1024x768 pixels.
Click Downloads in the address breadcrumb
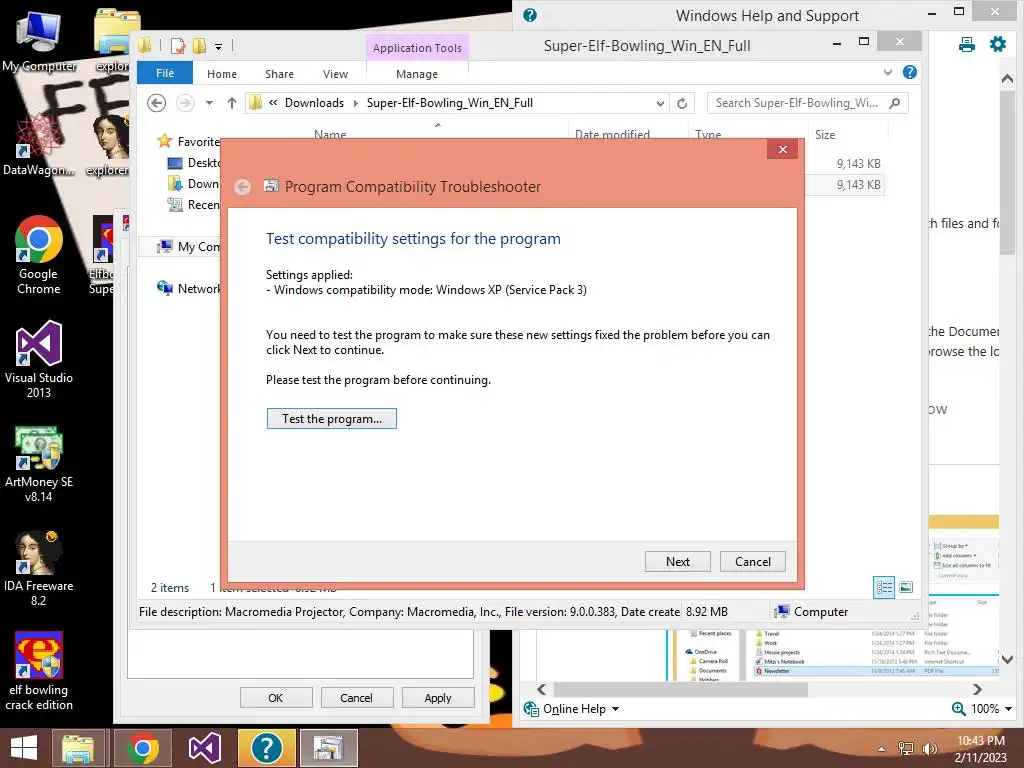pos(314,103)
